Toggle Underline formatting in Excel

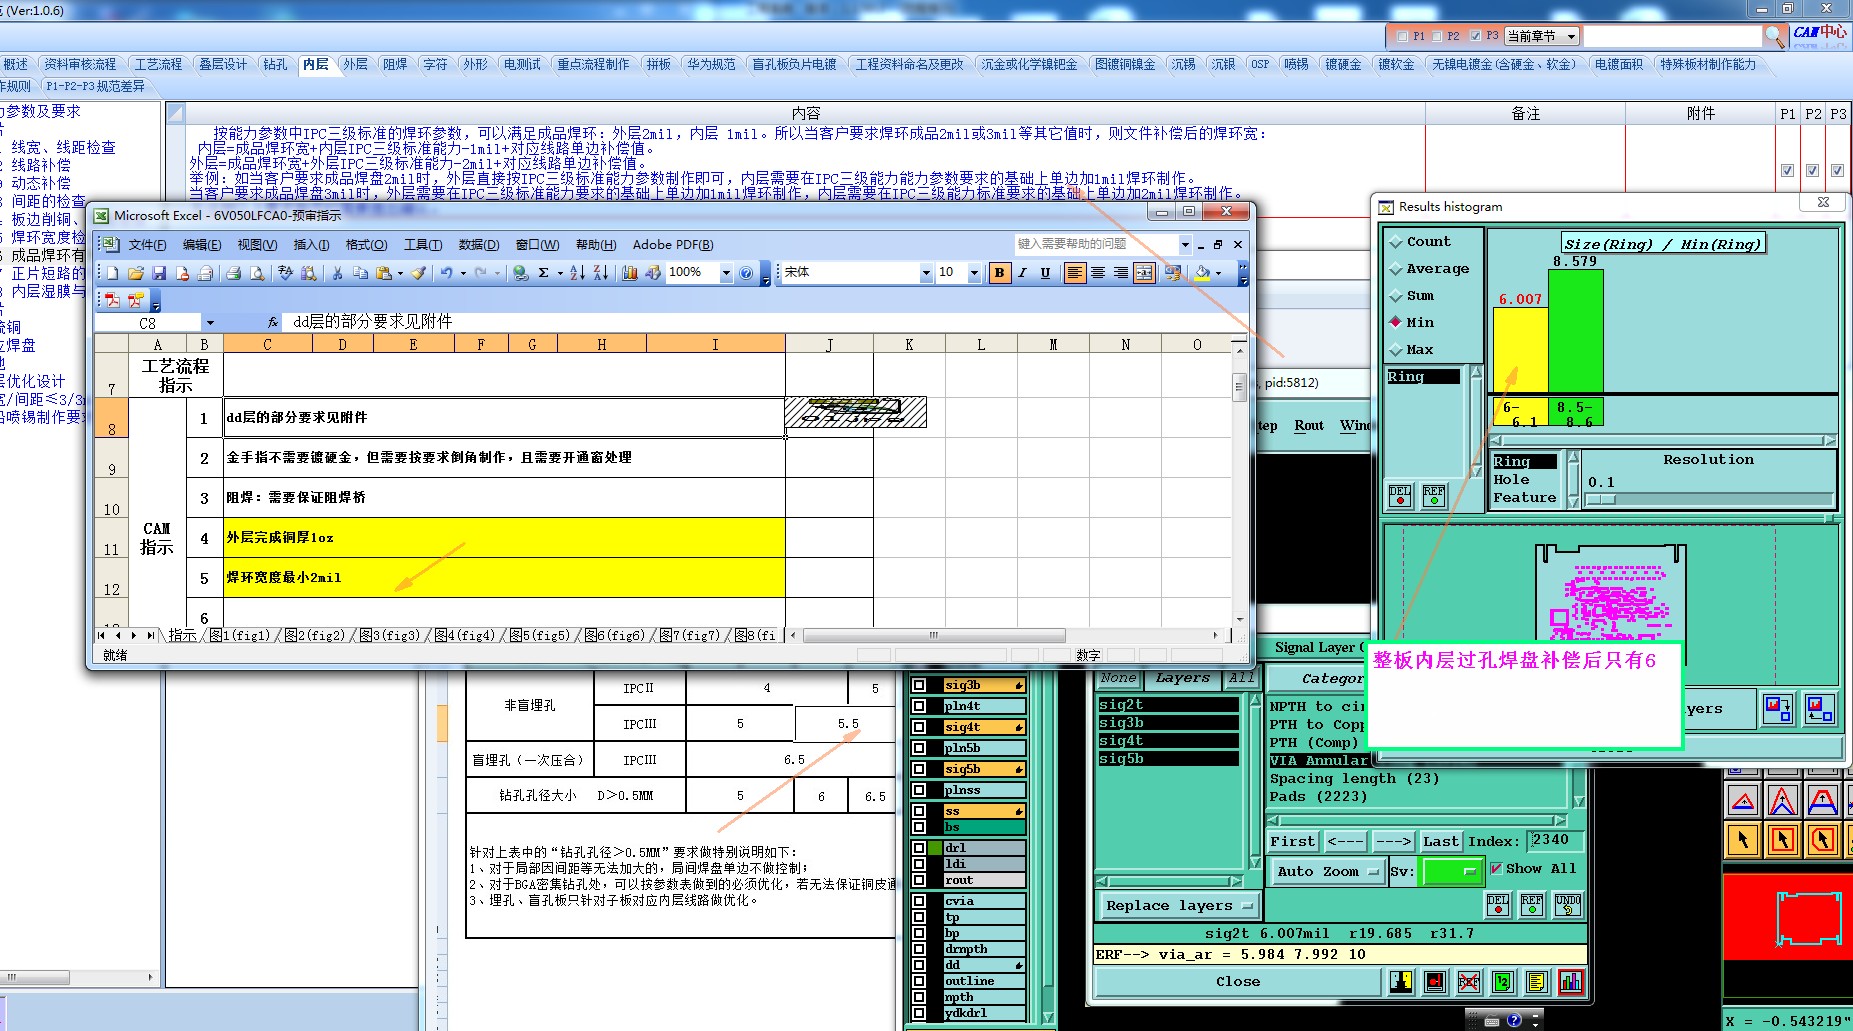coord(1045,273)
